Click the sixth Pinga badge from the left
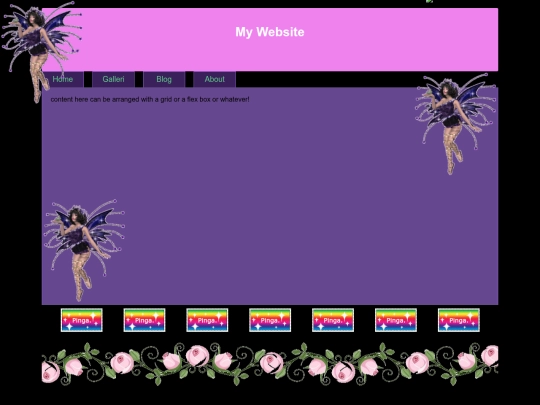The width and height of the screenshot is (540, 405). 396,320
